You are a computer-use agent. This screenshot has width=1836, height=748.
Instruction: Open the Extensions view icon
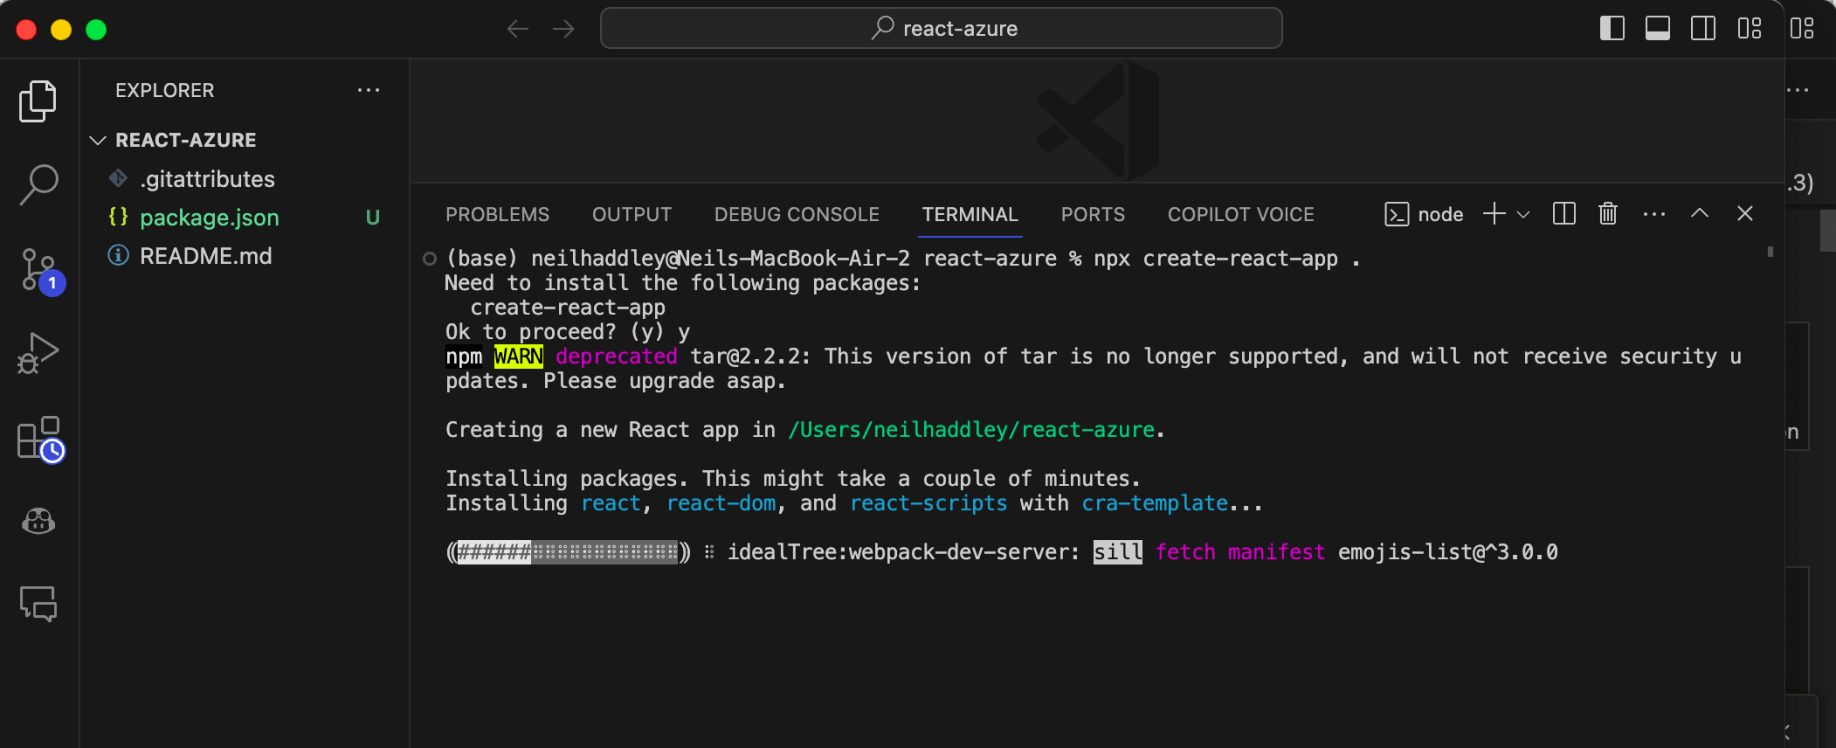pyautogui.click(x=38, y=438)
